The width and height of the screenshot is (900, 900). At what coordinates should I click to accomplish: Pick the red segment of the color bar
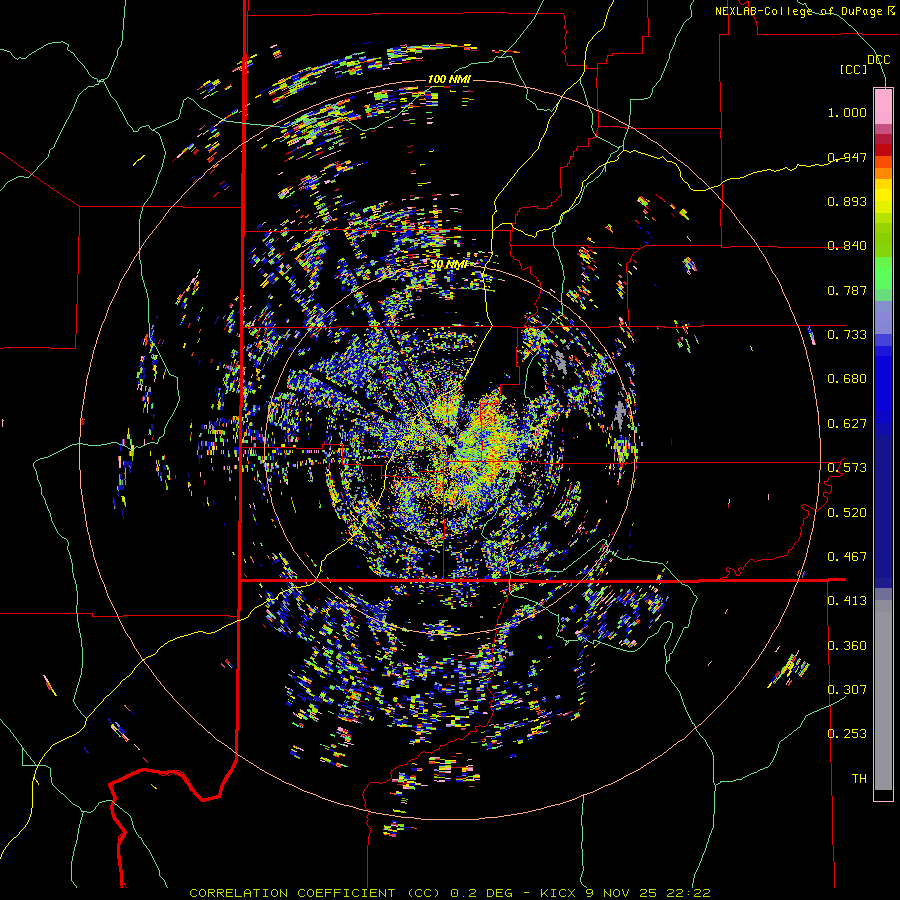(x=883, y=150)
